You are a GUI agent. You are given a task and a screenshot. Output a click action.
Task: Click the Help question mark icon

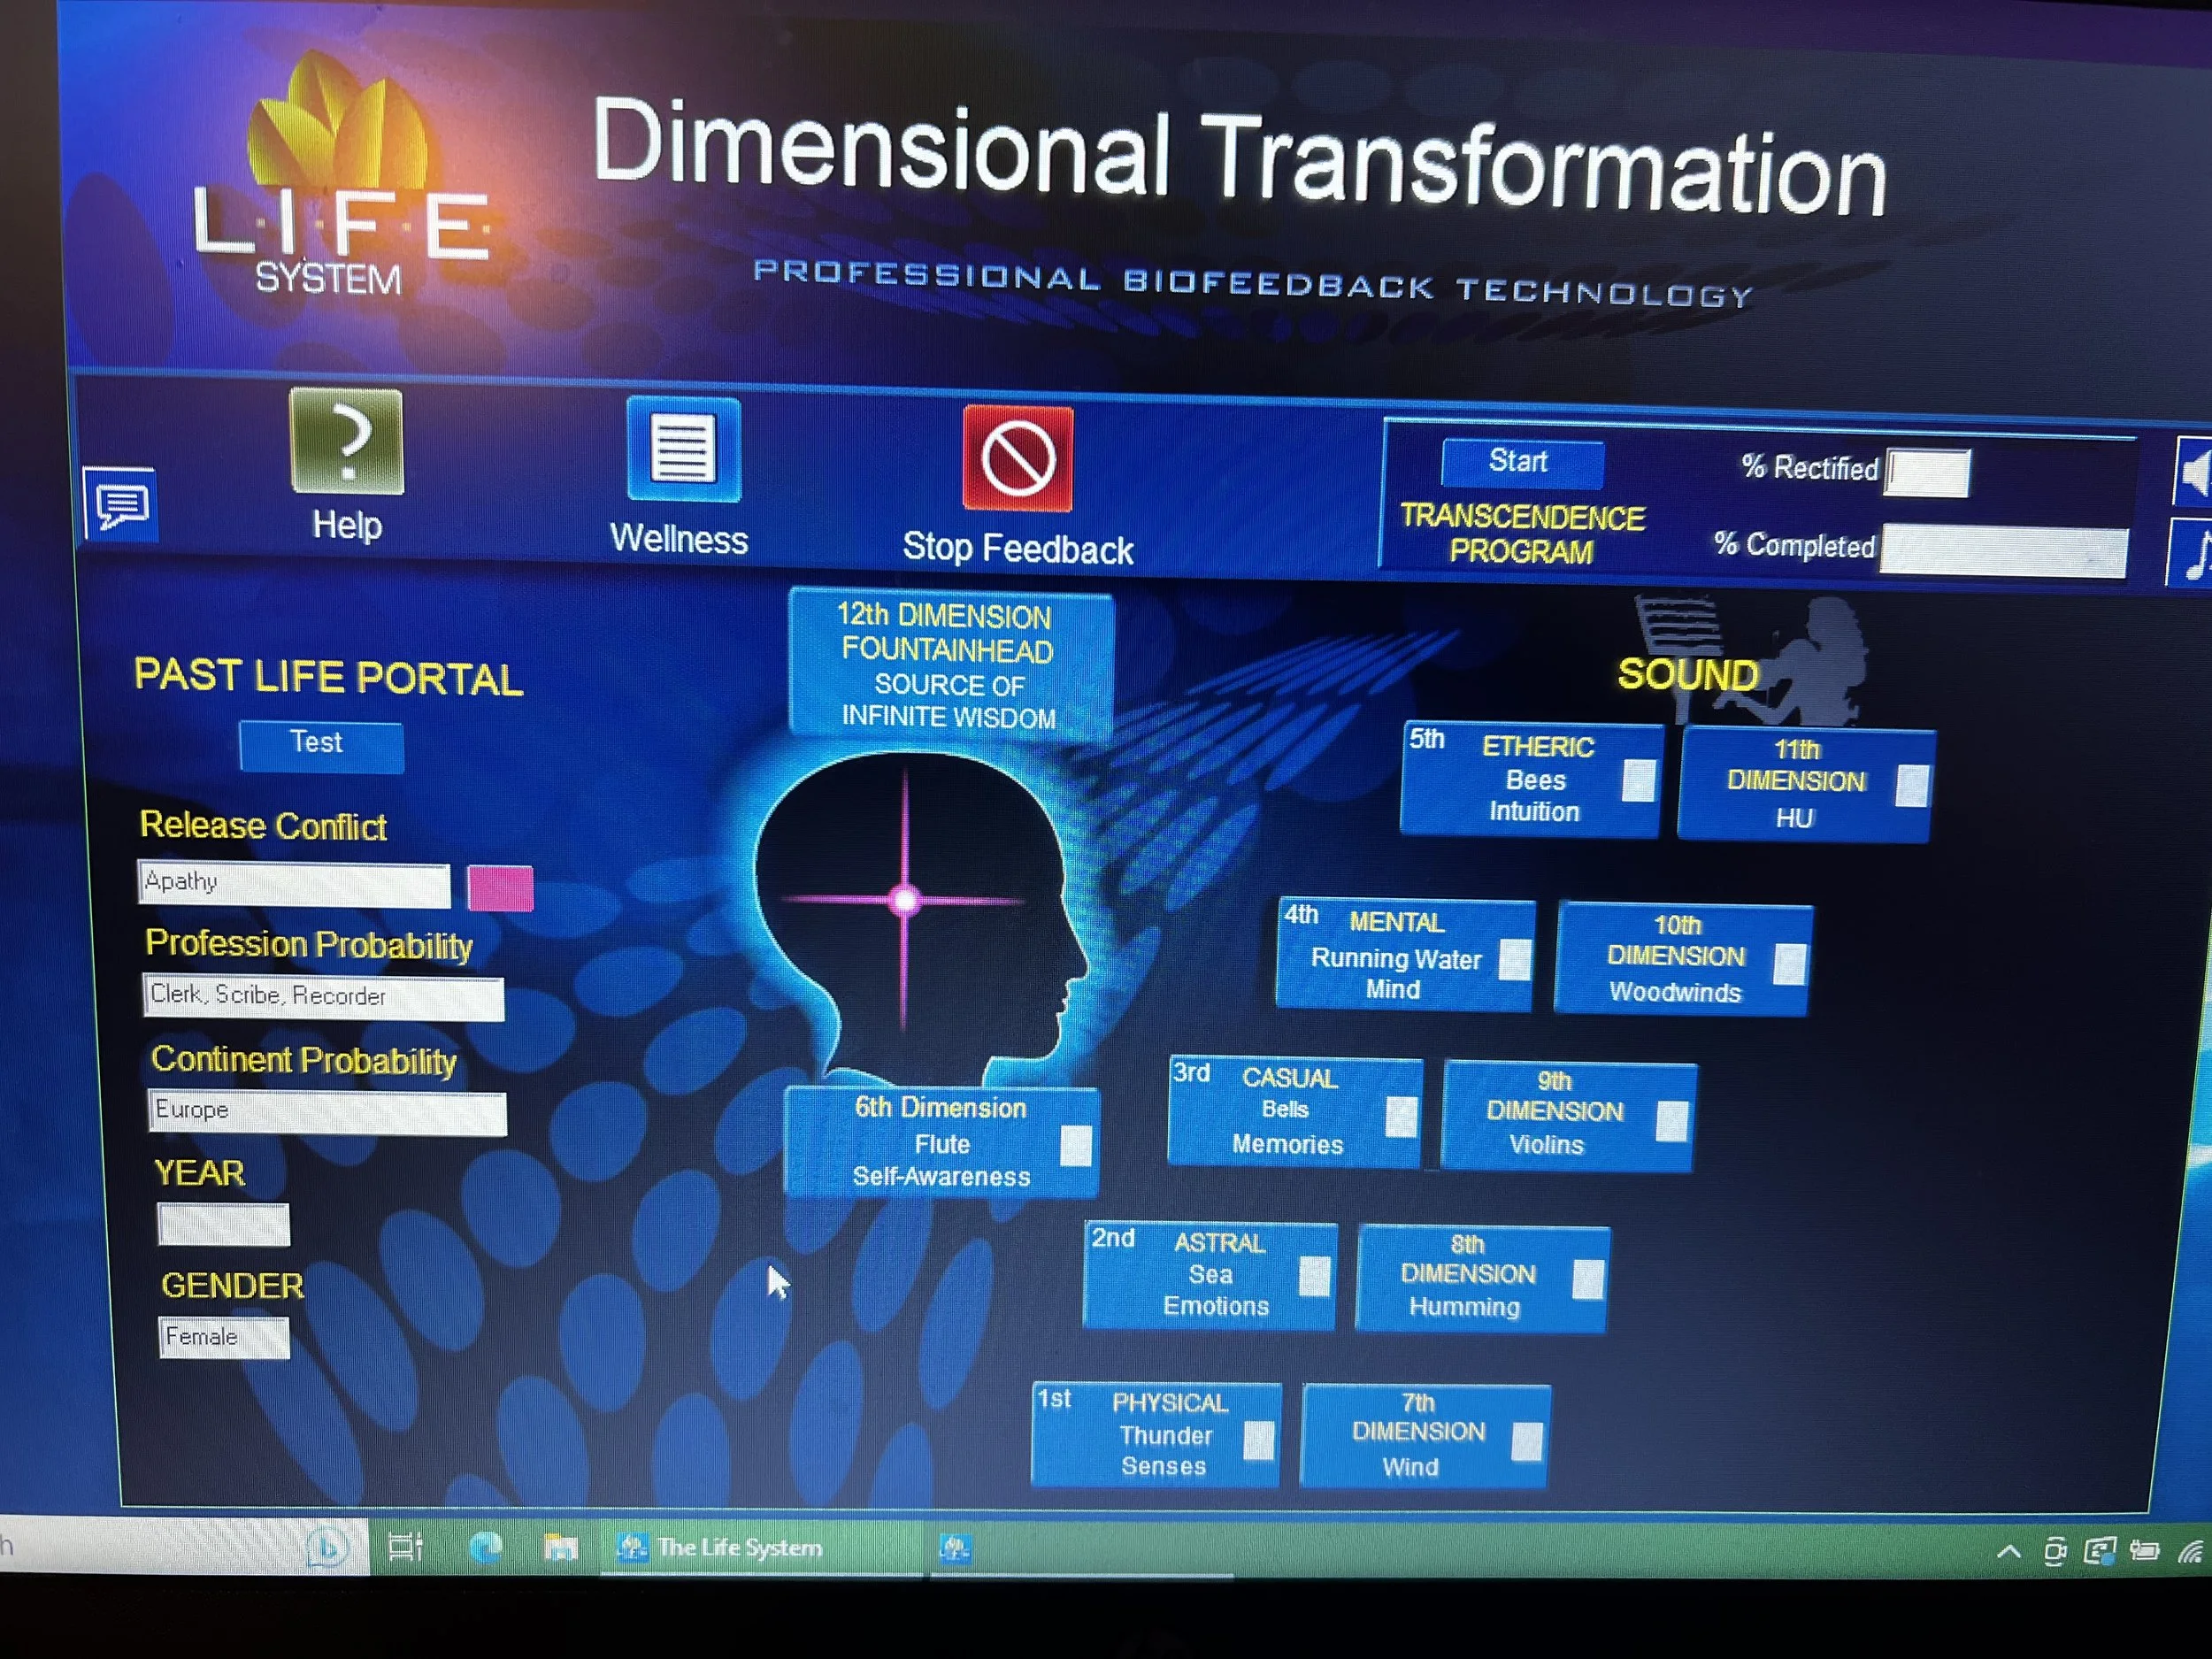point(346,441)
